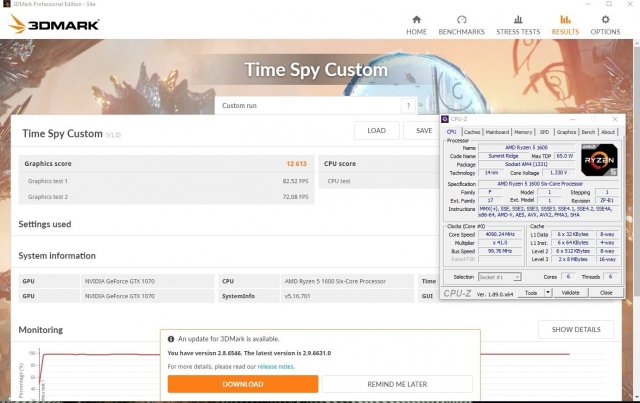
Task: Click the Show Details button
Action: pyautogui.click(x=575, y=329)
